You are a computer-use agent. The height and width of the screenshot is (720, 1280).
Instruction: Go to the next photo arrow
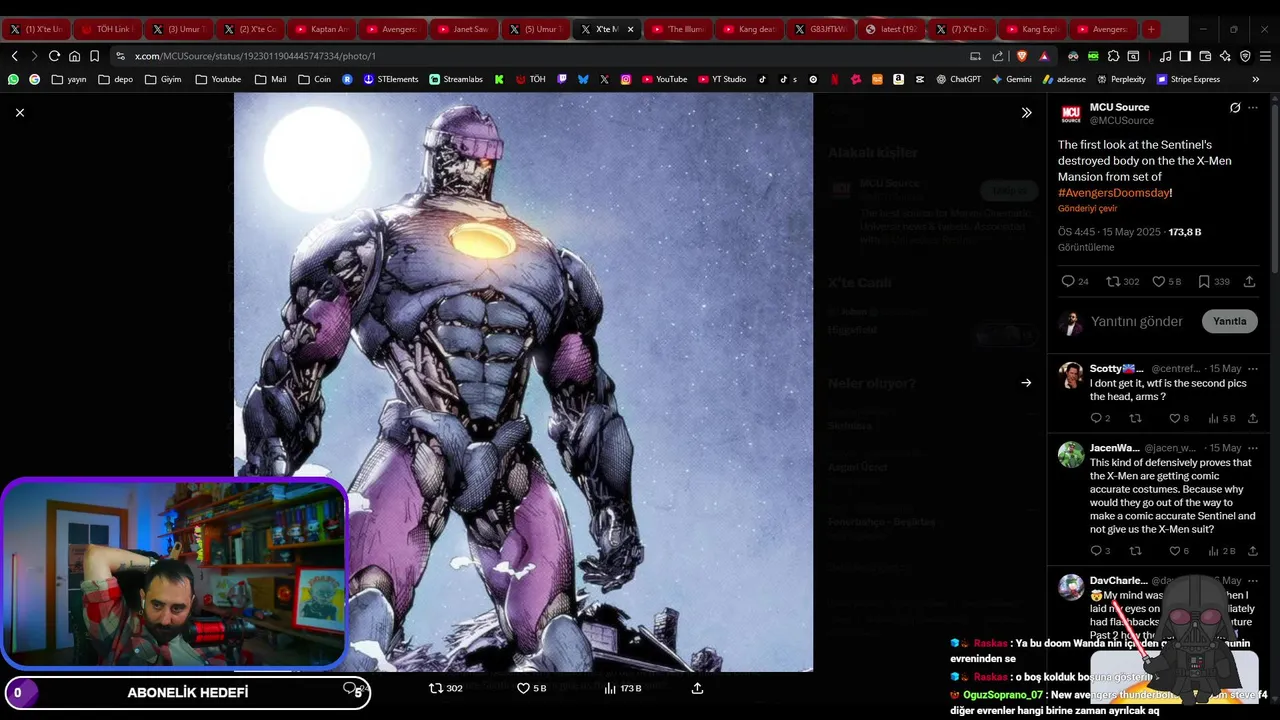(1026, 382)
